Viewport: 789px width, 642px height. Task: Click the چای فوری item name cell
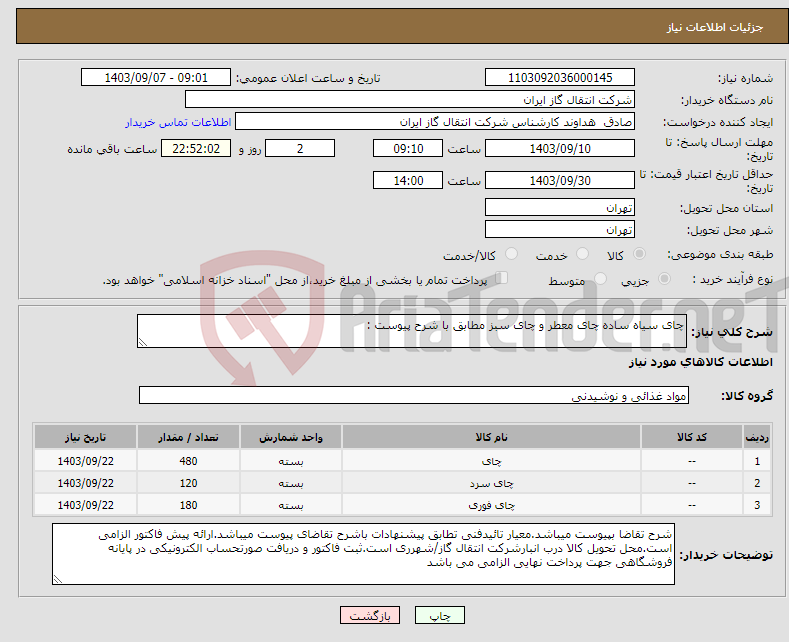(x=491, y=505)
